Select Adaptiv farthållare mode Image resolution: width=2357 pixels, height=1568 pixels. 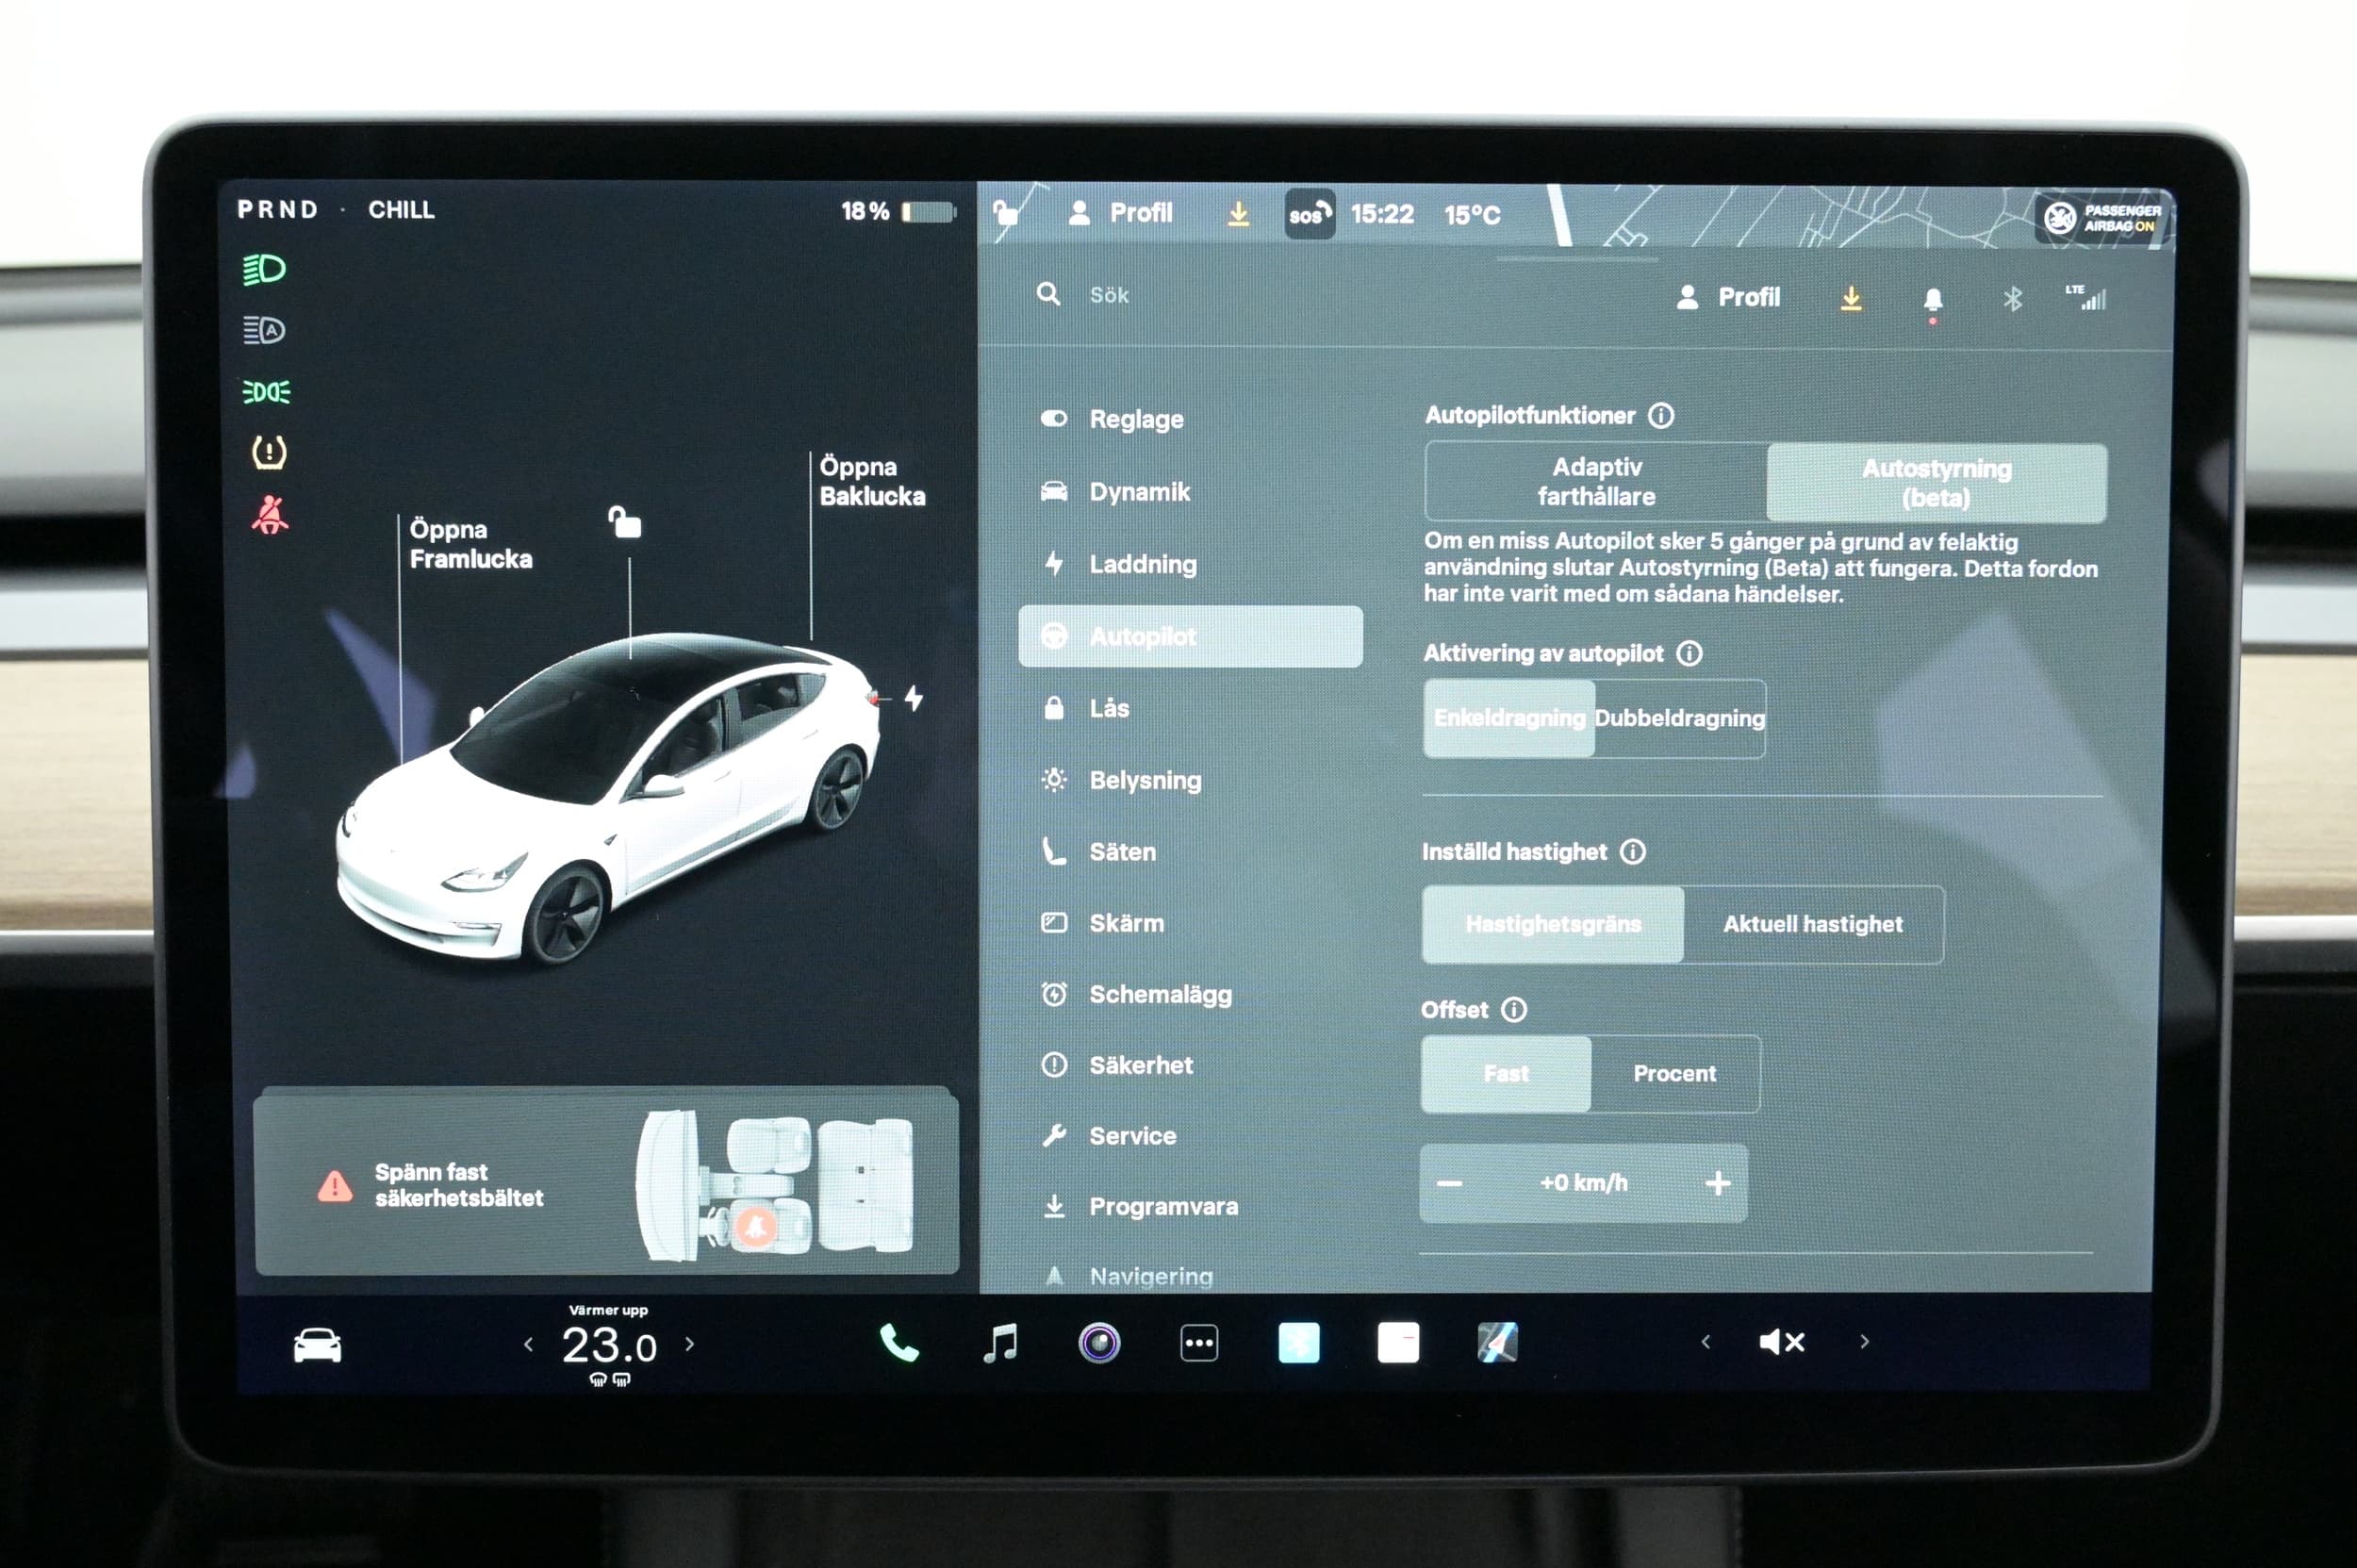pyautogui.click(x=1596, y=482)
